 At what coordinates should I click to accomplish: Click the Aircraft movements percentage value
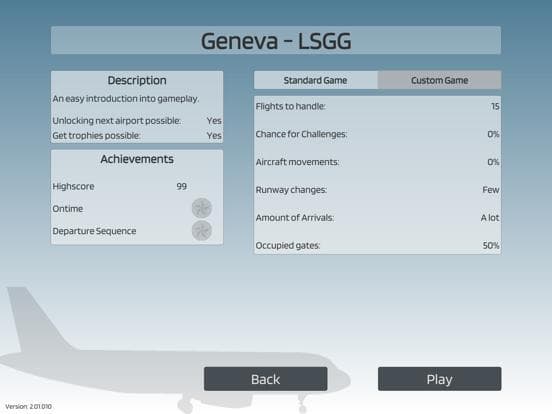pyautogui.click(x=493, y=162)
